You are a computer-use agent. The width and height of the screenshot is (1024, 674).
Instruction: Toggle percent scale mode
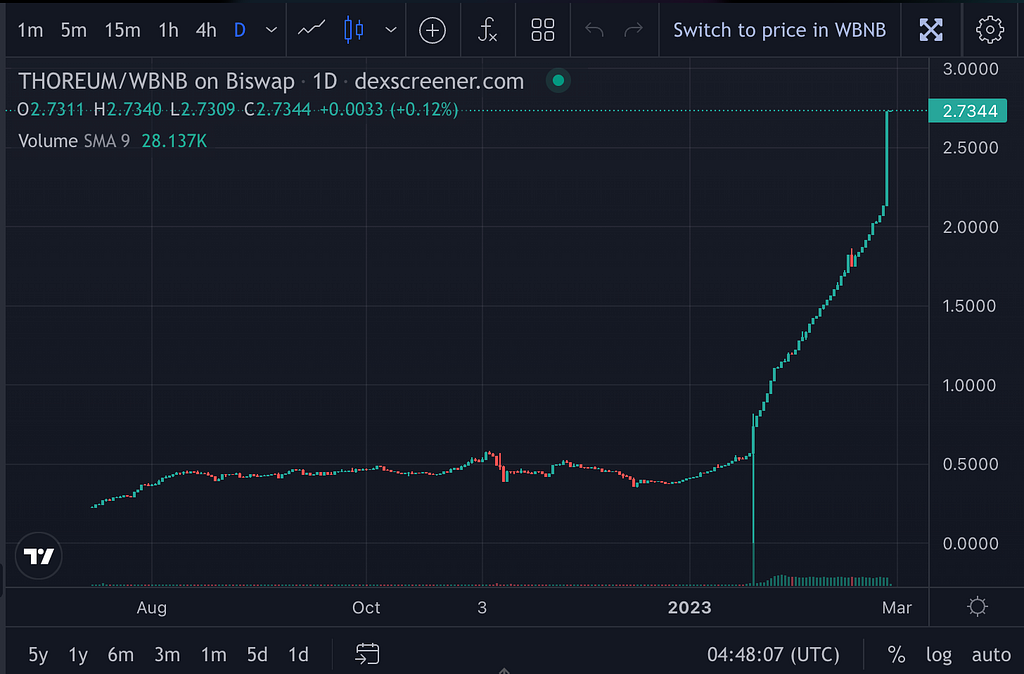896,654
